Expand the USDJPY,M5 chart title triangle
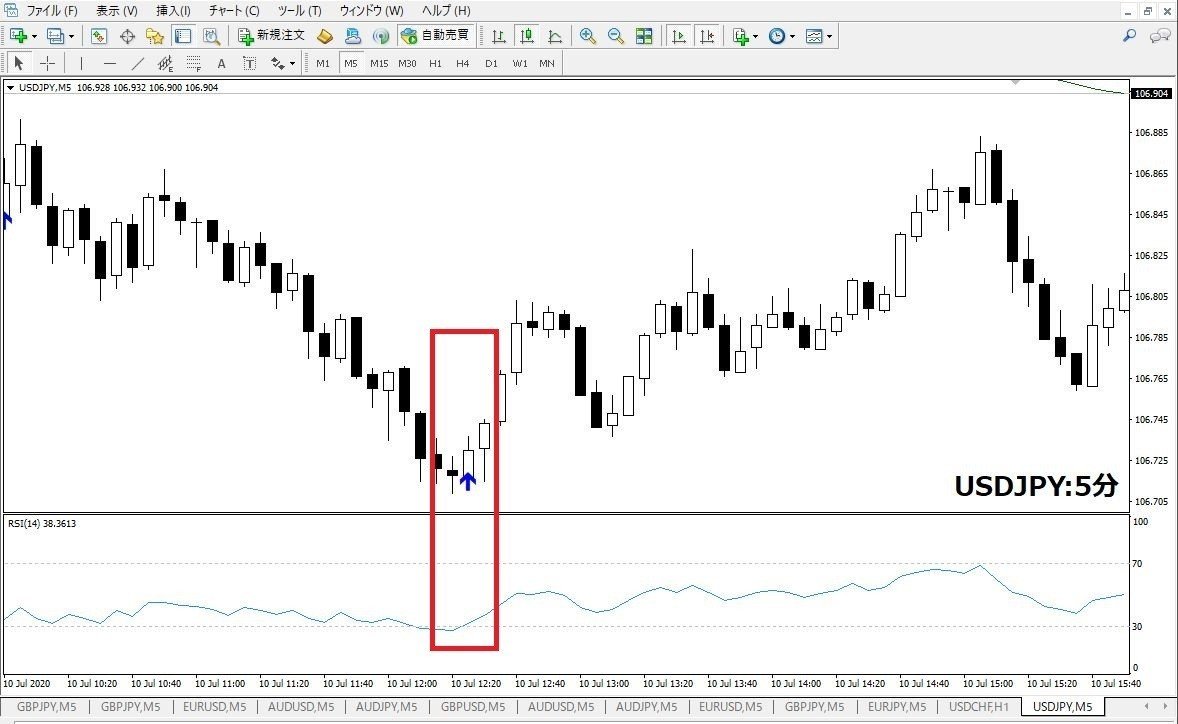1178x724 pixels. [x=11, y=88]
